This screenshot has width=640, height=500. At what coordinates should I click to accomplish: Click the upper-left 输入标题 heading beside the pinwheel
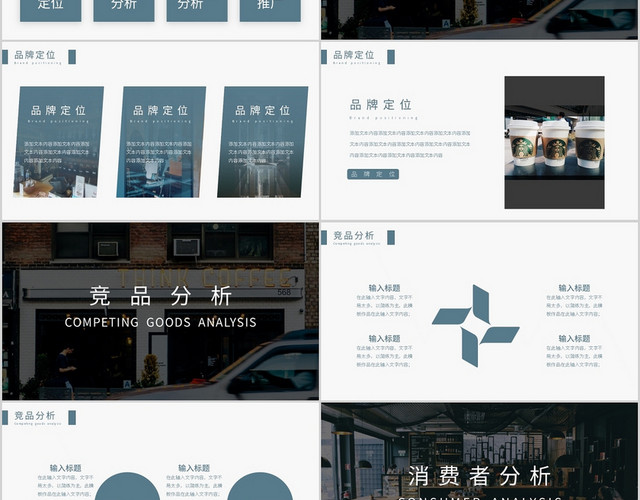point(384,288)
